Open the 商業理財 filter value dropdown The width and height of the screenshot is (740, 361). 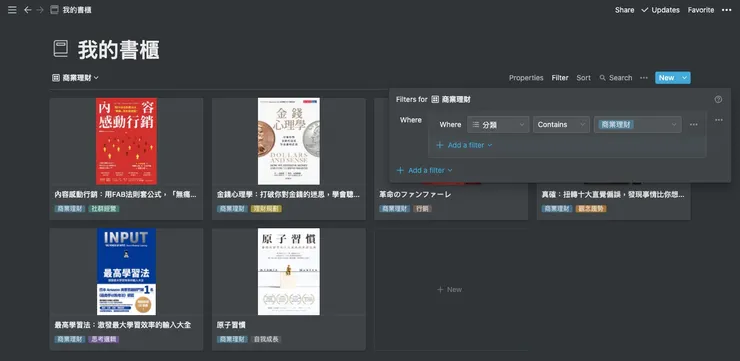[x=638, y=125]
